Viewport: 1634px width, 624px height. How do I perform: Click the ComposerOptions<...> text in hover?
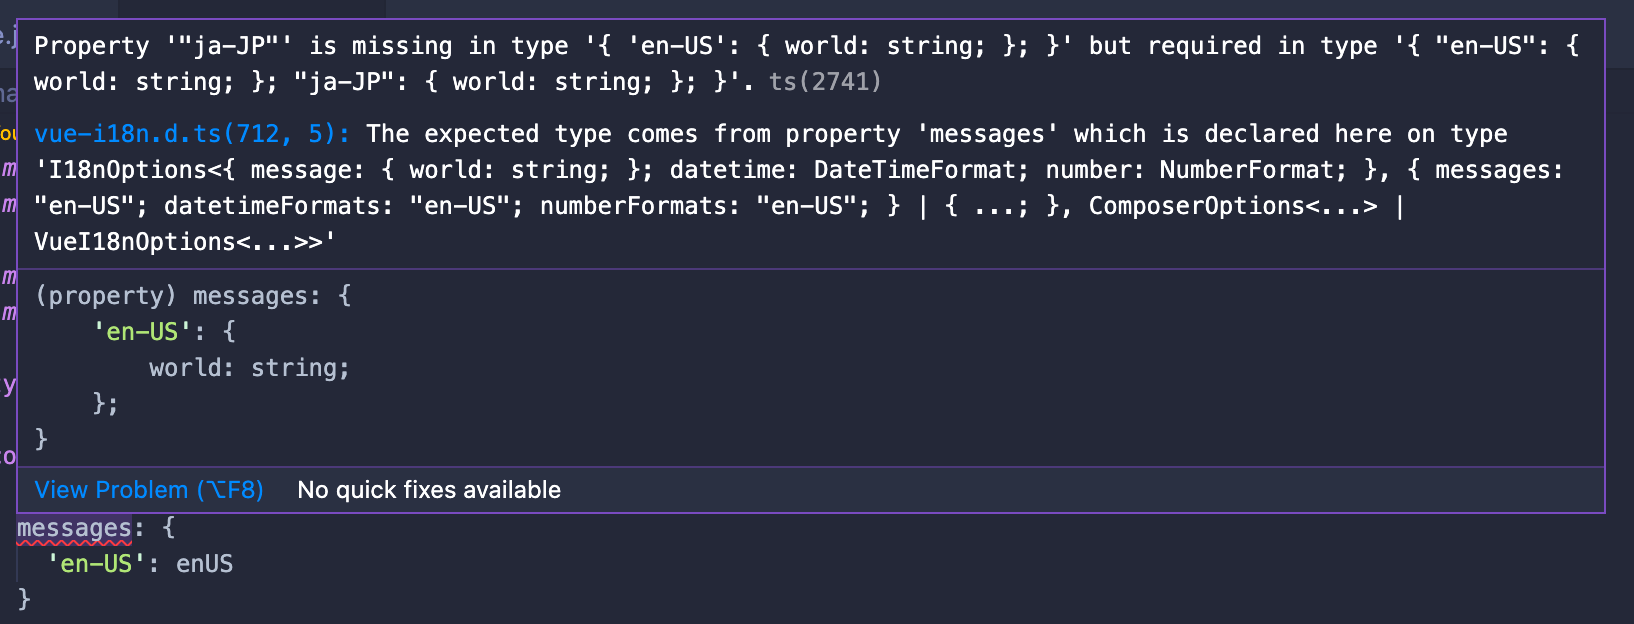(1232, 206)
